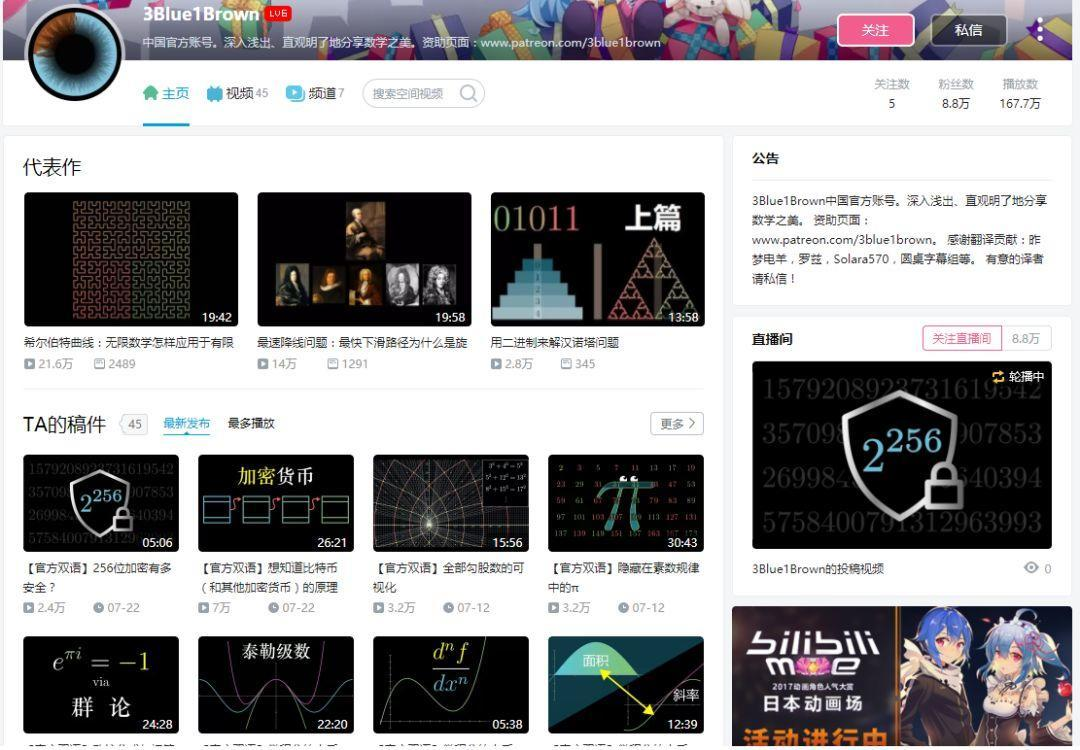Screen dimensions: 1080x750
Task: Click the 粉丝数 8.8万 stat
Action: coord(956,94)
